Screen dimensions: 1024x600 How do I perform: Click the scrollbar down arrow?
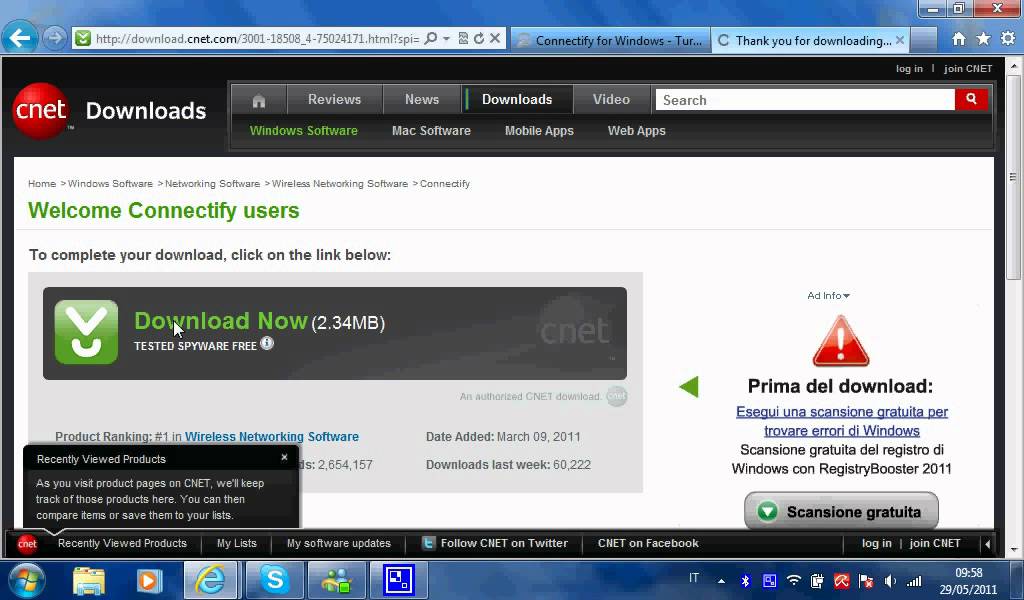(1014, 550)
